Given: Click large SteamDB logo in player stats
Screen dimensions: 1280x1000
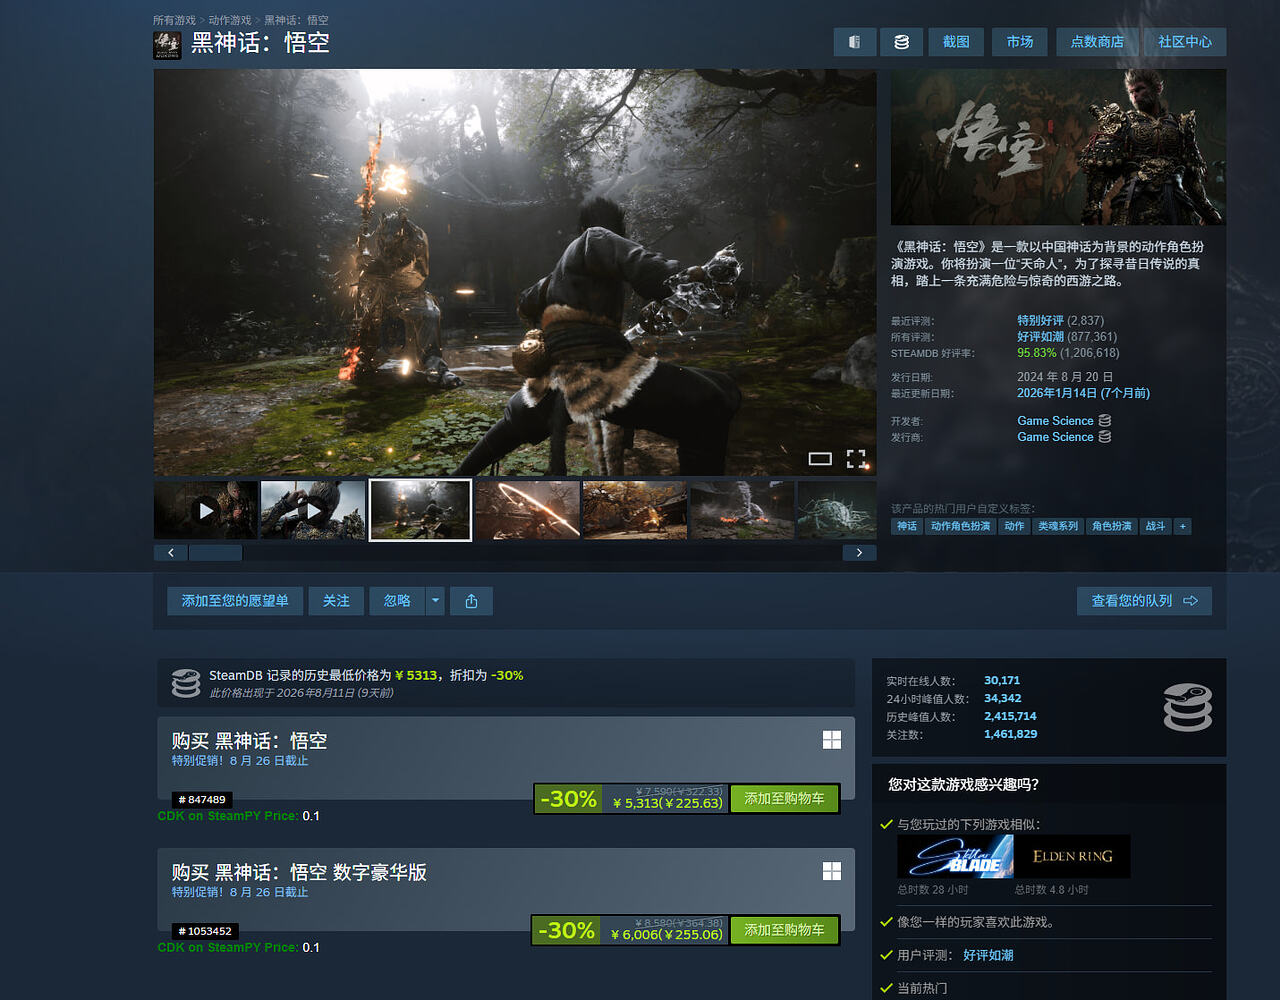Looking at the screenshot, I should click(x=1188, y=707).
